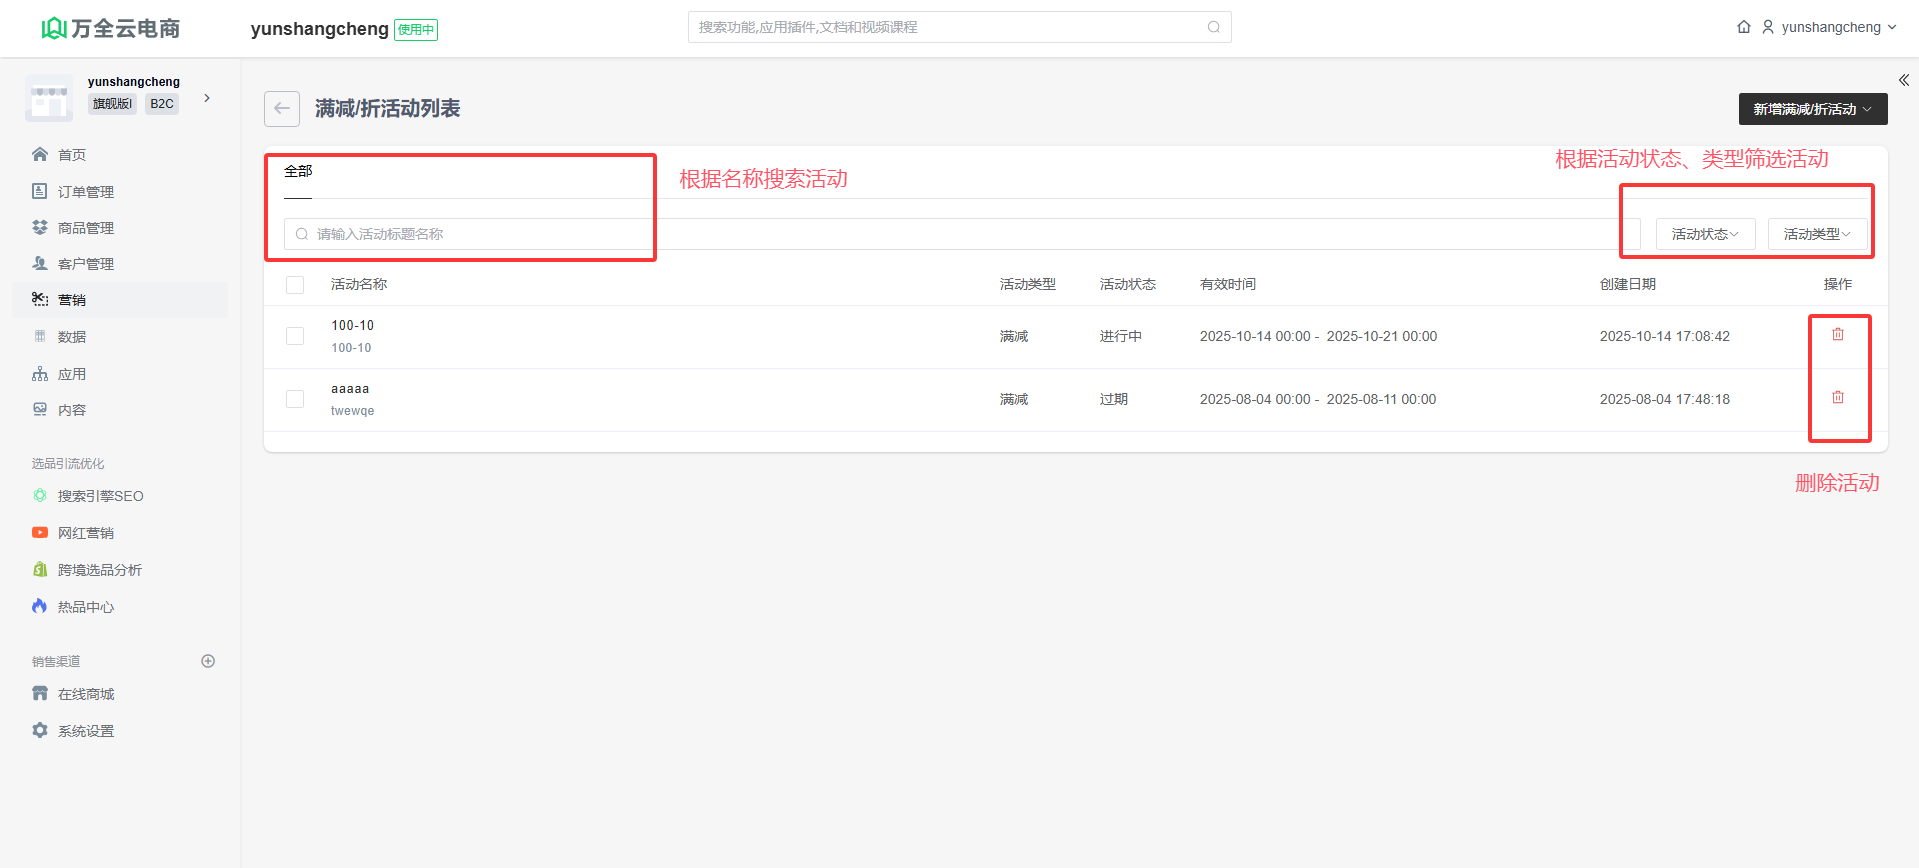Add a sales channel with plus icon

[x=208, y=661]
